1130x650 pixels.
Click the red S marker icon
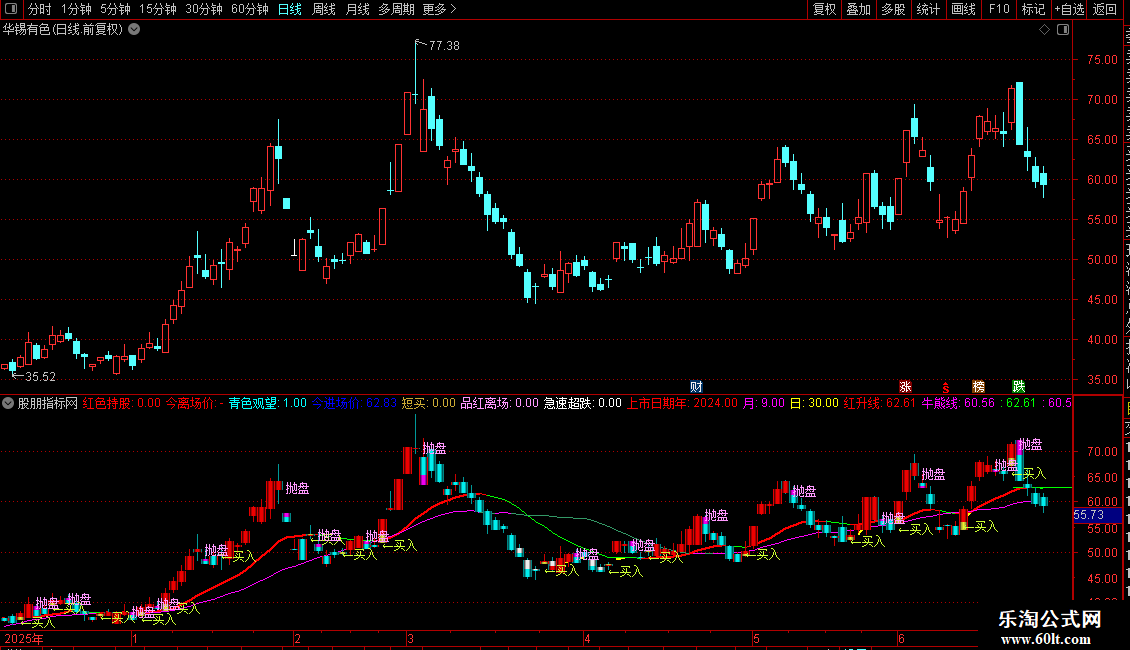(946, 387)
